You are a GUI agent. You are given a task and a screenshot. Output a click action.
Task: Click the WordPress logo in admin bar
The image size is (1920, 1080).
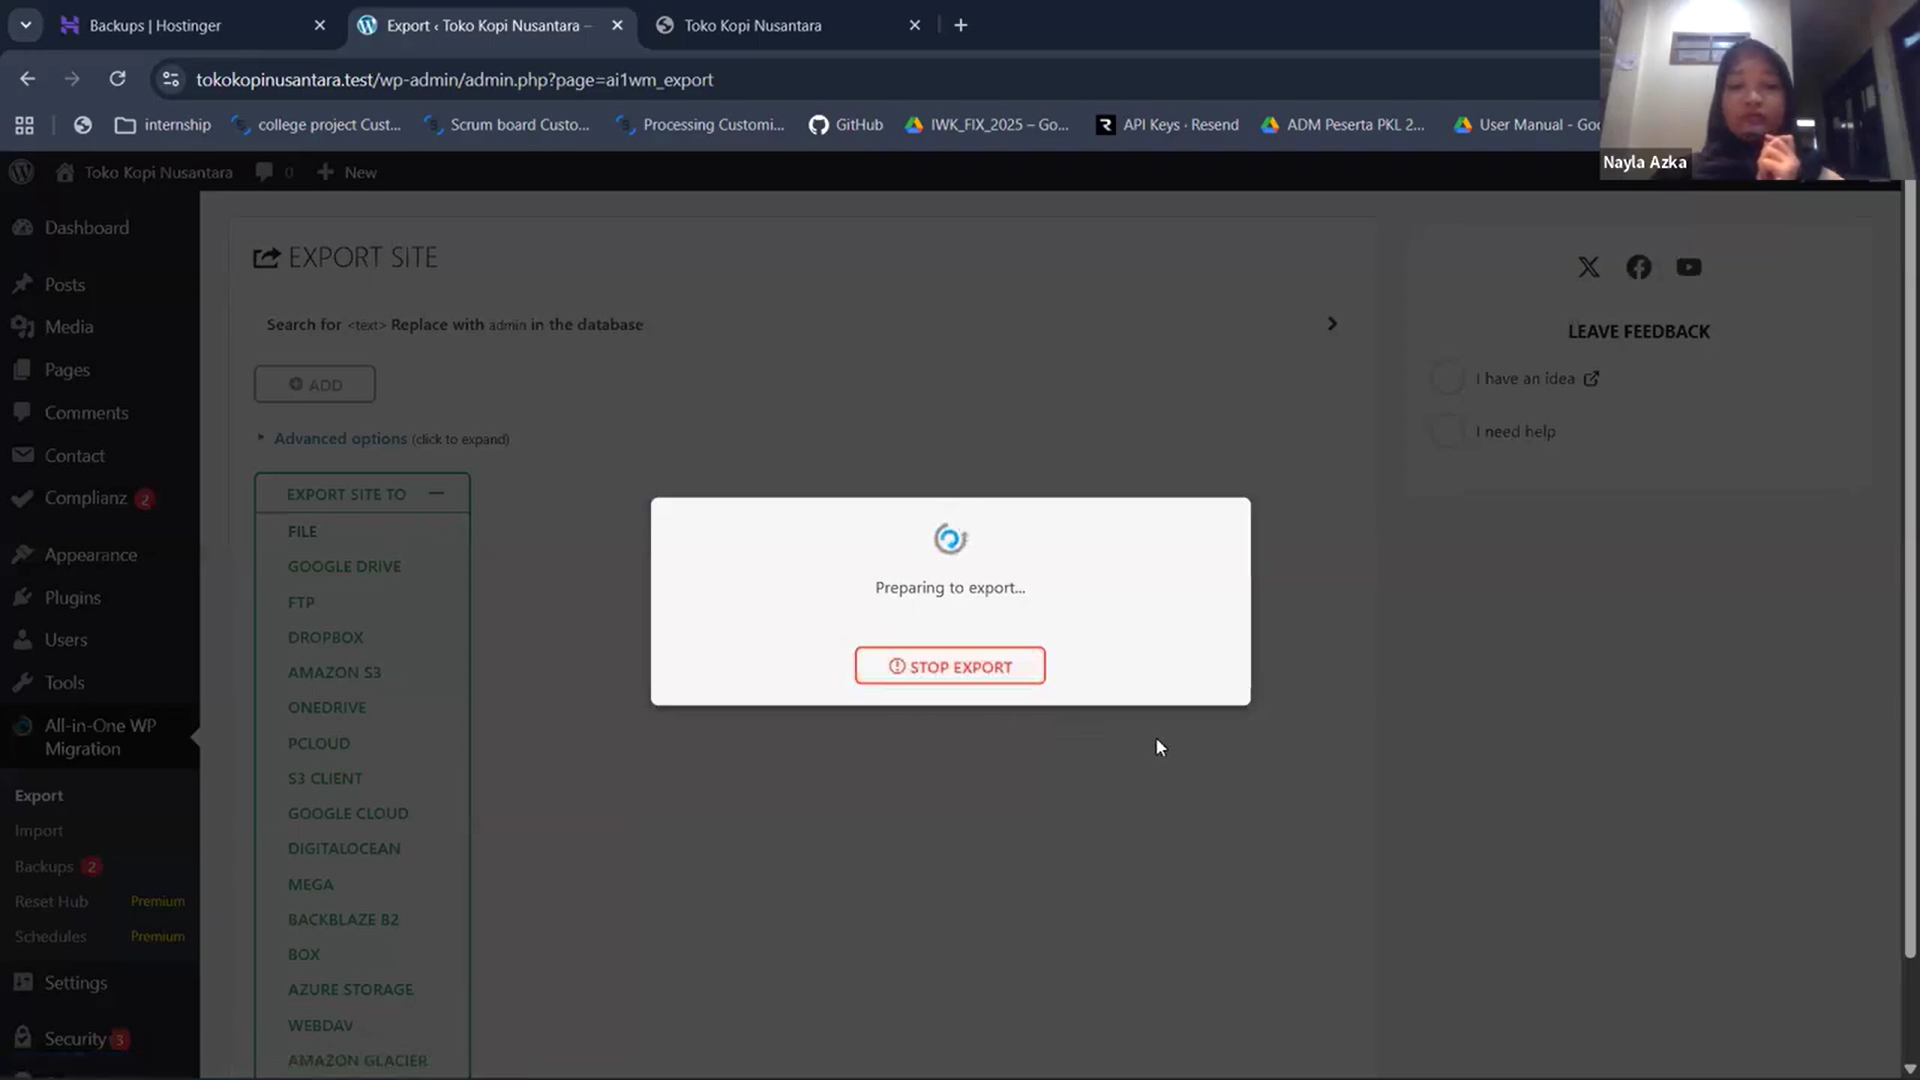coord(21,172)
